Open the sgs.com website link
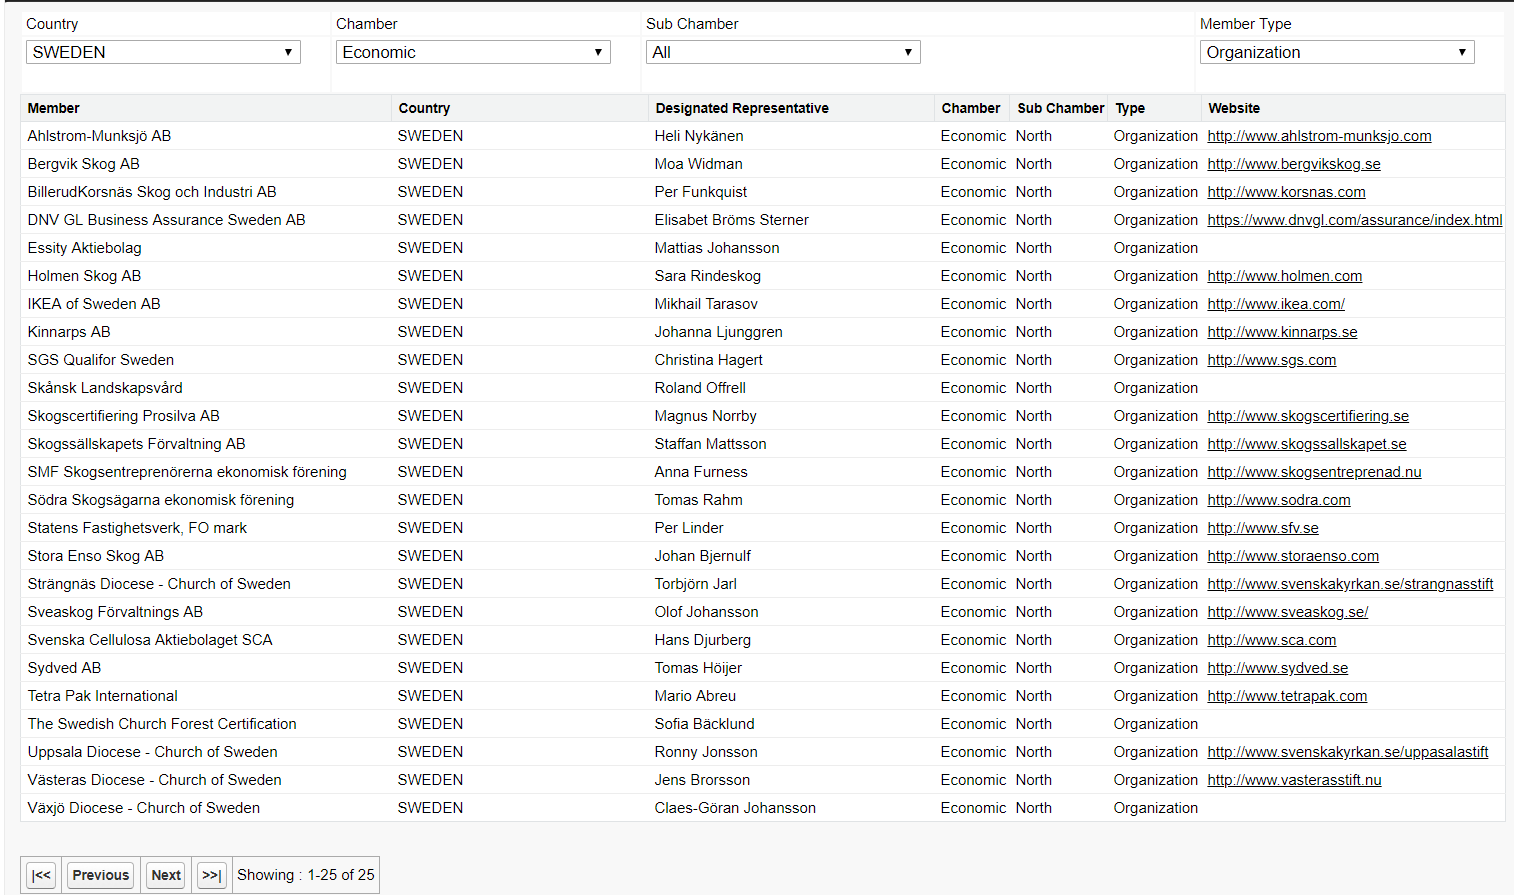 (1272, 360)
